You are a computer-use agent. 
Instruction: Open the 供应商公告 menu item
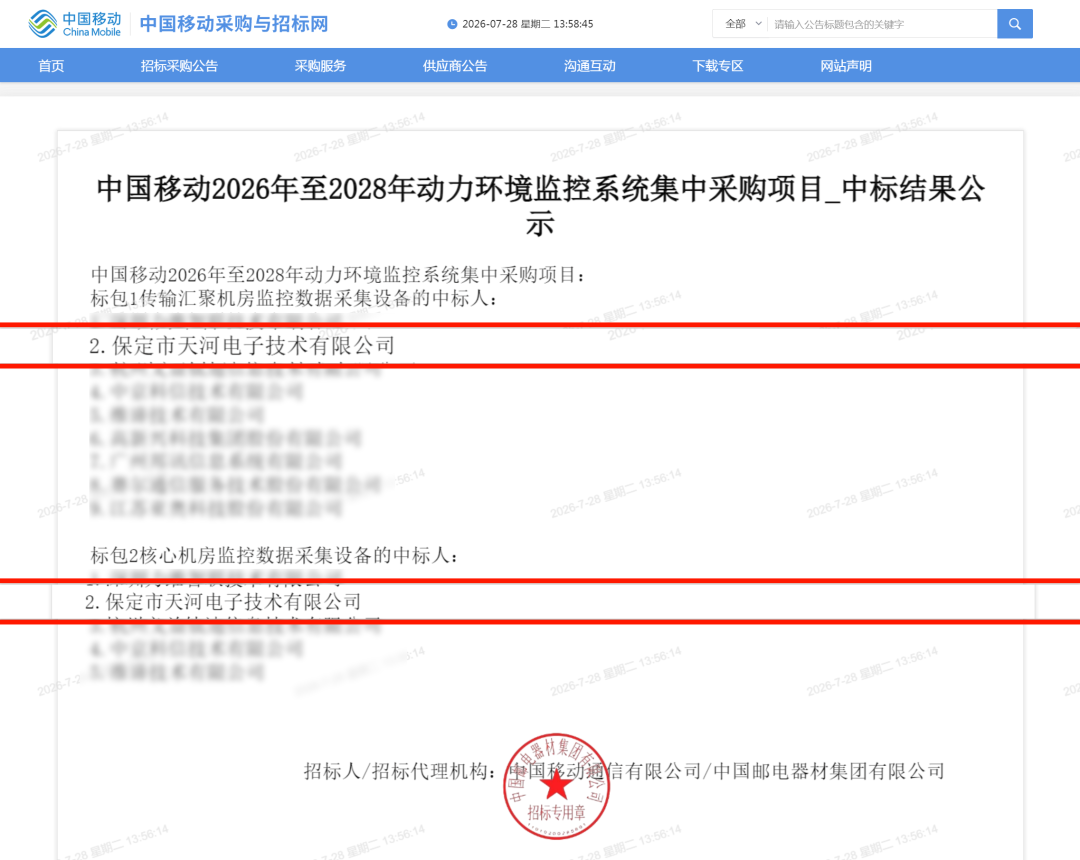tap(455, 66)
